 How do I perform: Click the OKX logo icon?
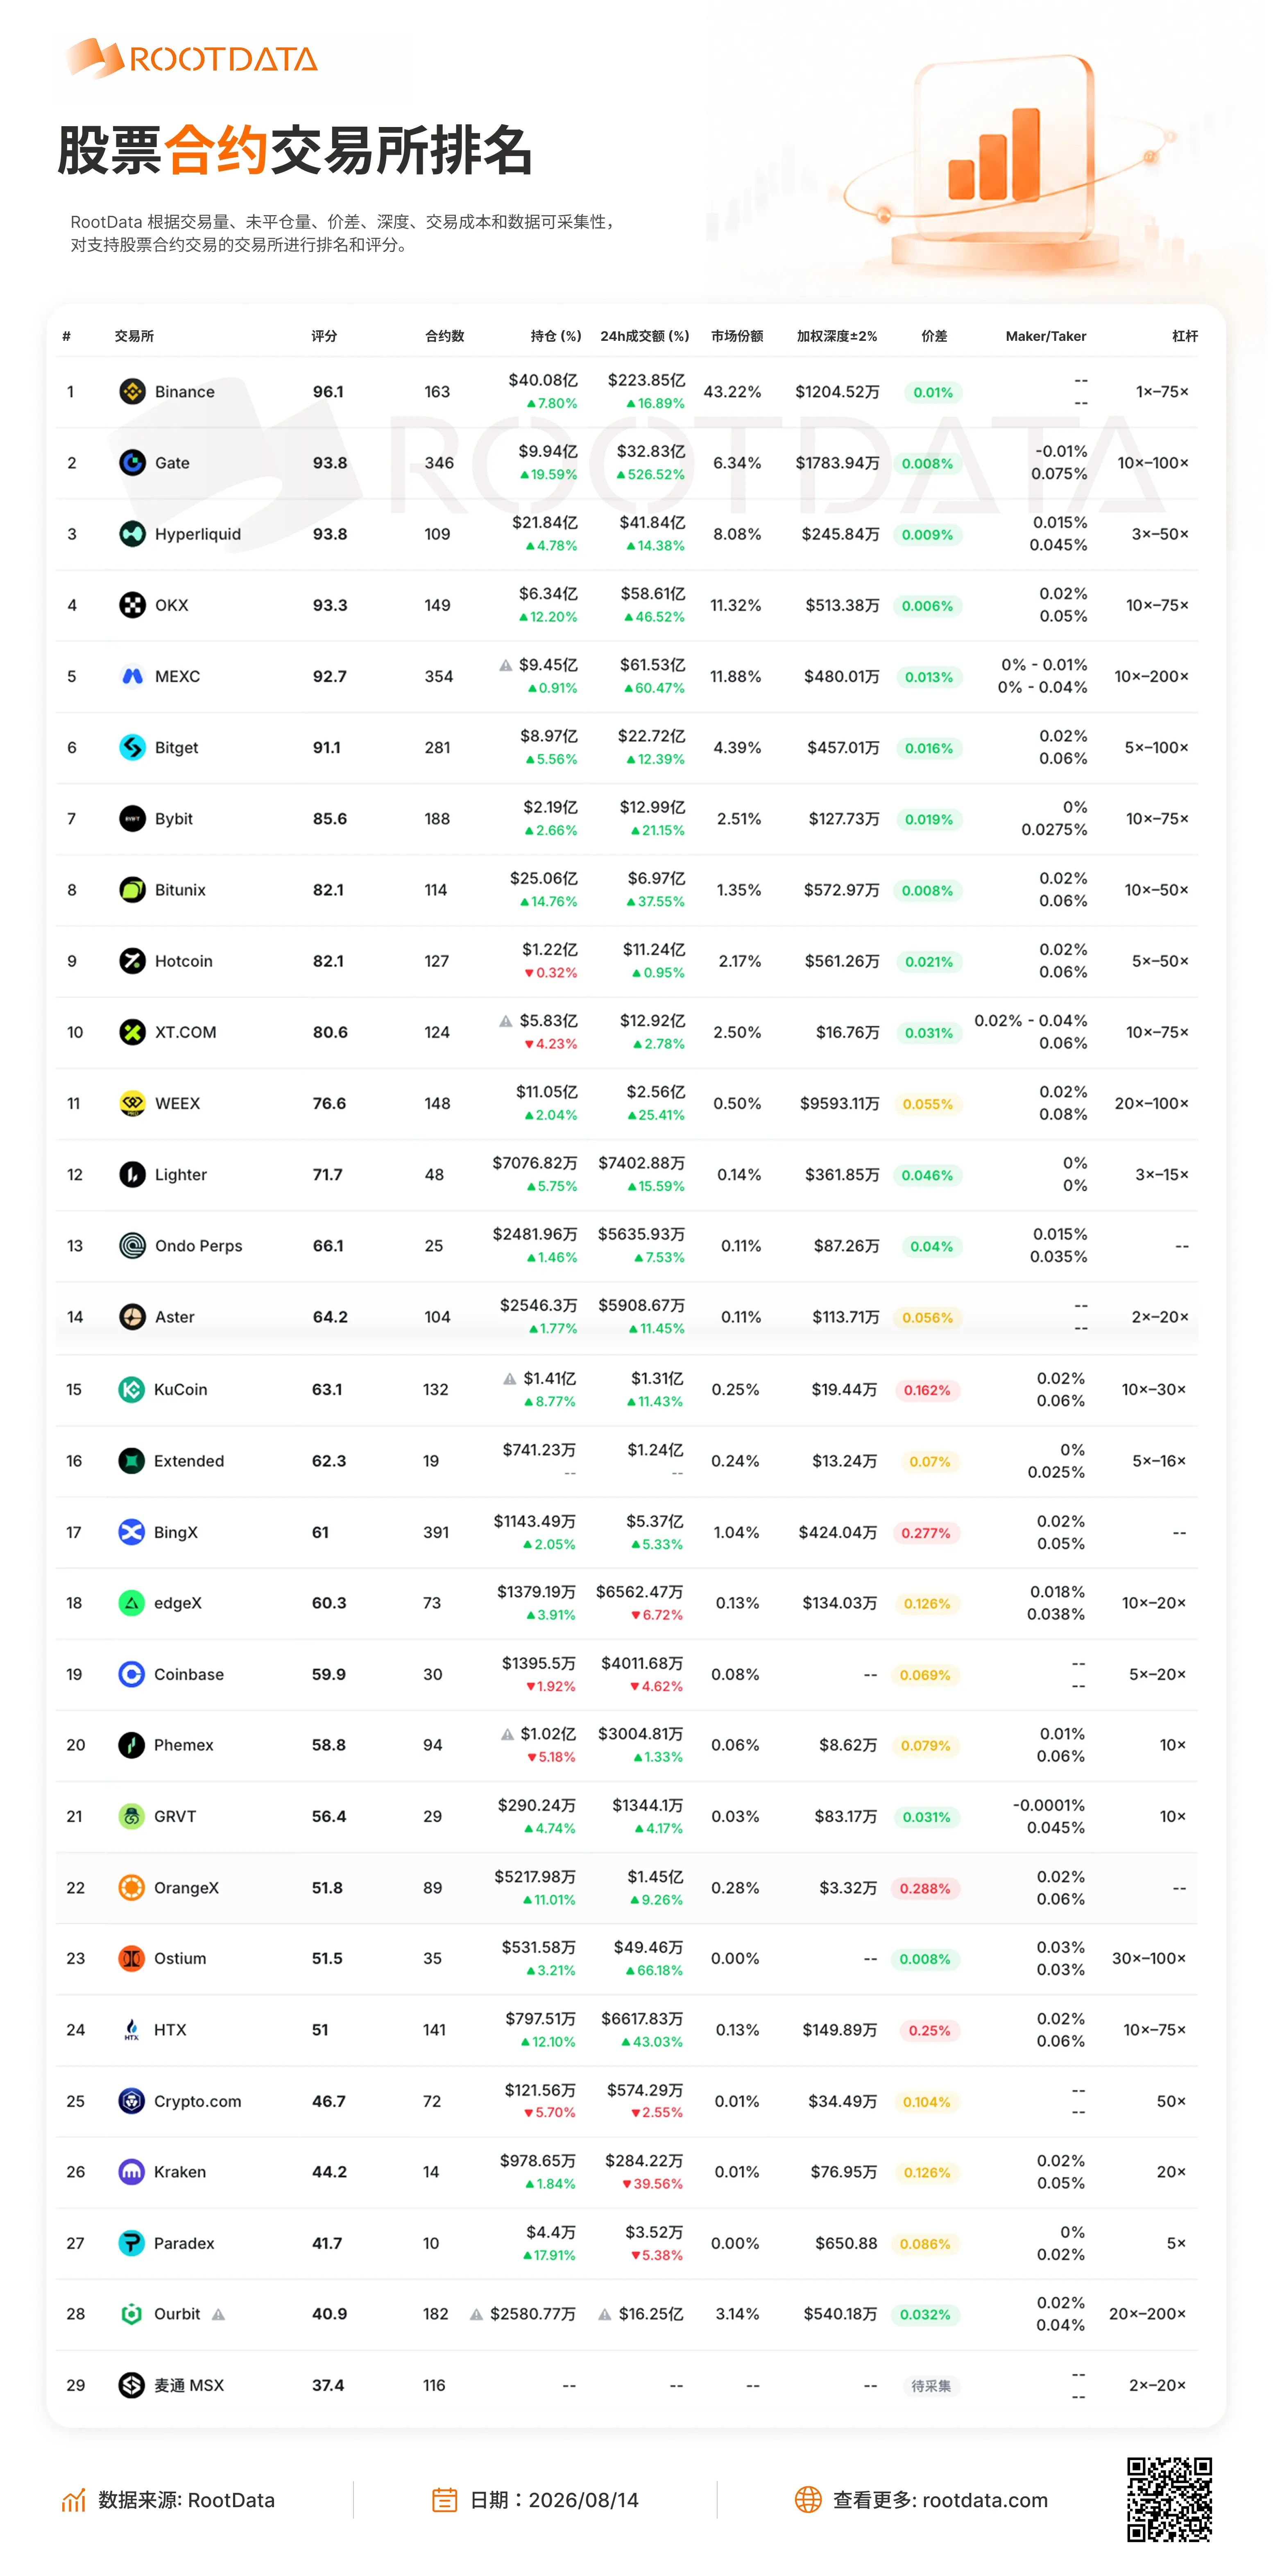[x=132, y=605]
